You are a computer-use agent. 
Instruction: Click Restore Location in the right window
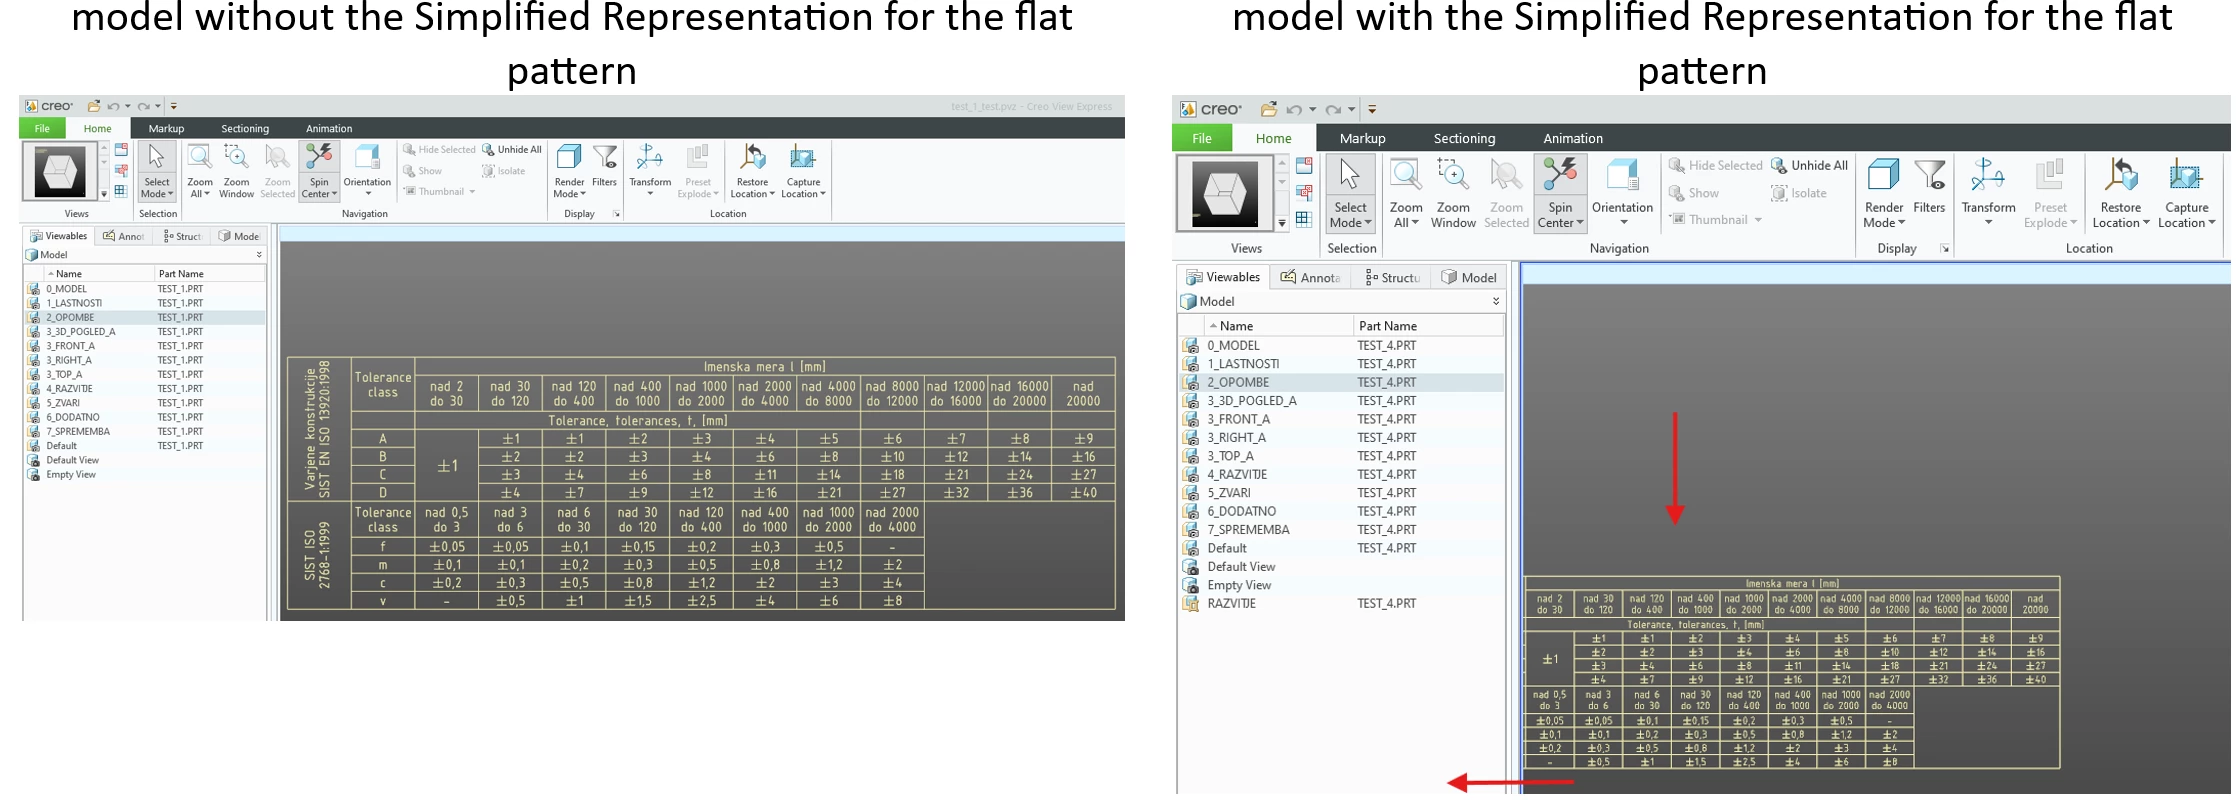tap(2120, 193)
